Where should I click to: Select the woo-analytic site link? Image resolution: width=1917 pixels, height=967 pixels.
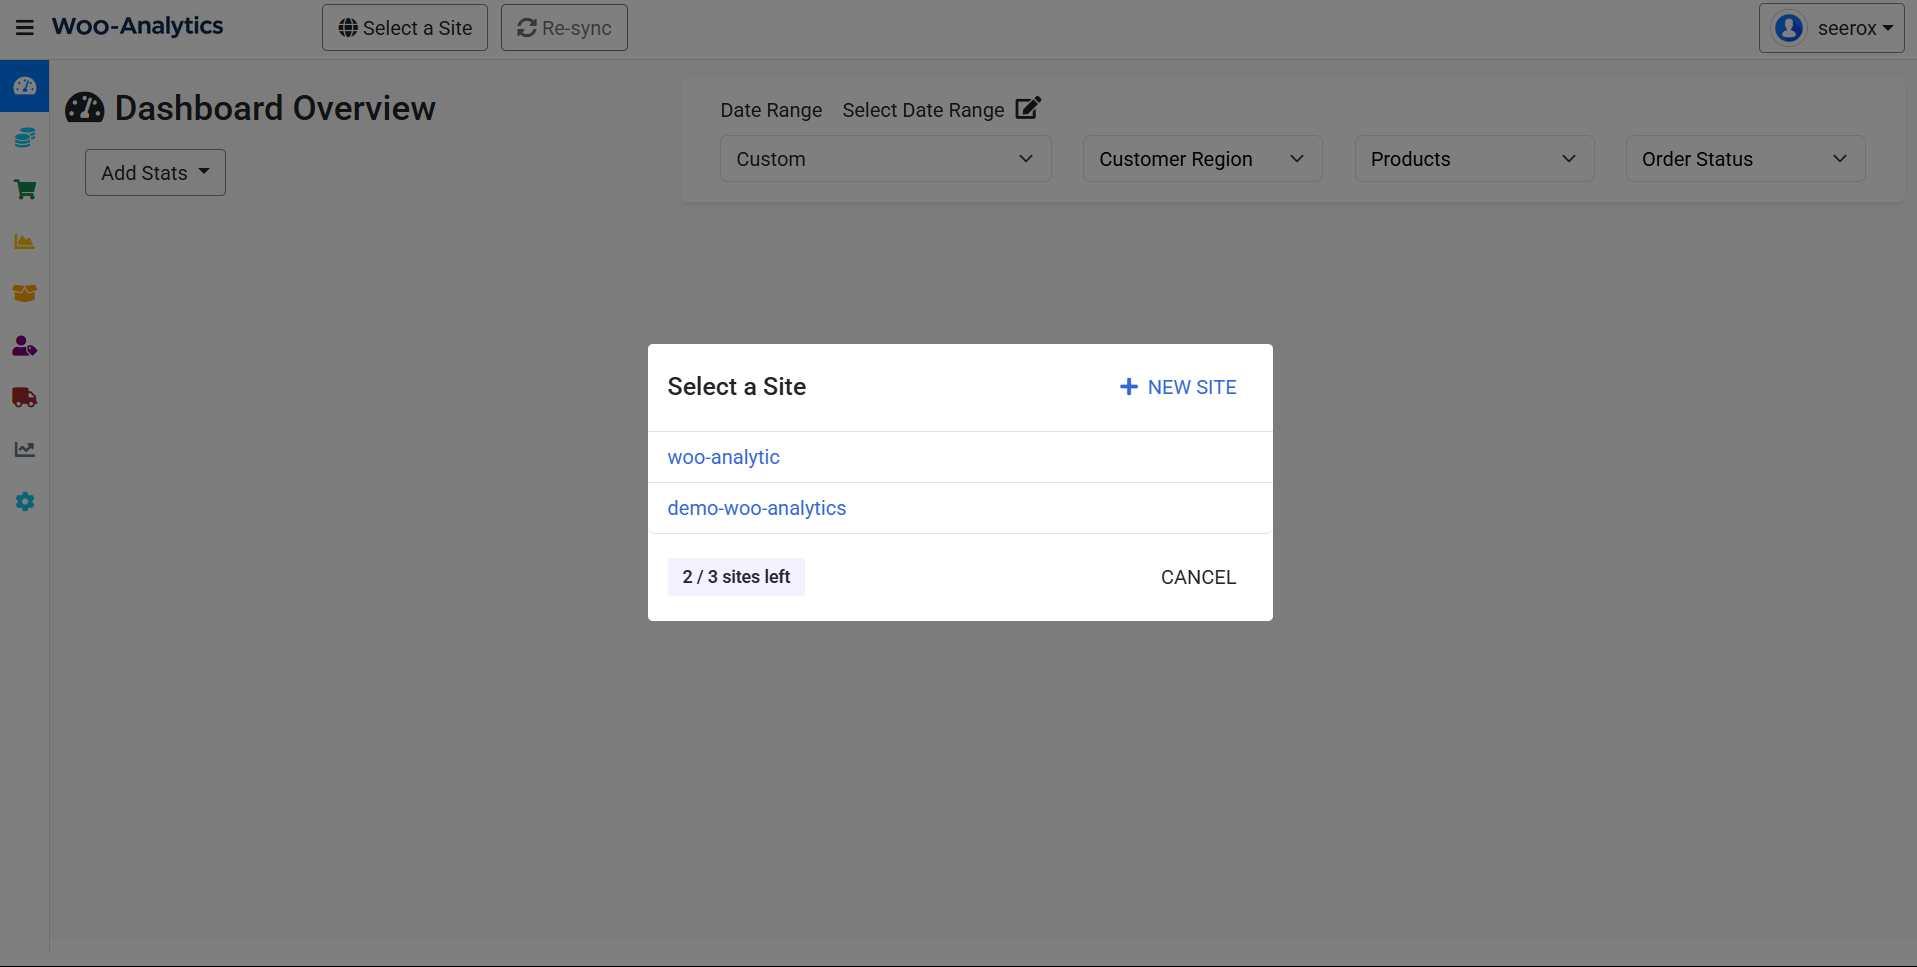point(723,457)
